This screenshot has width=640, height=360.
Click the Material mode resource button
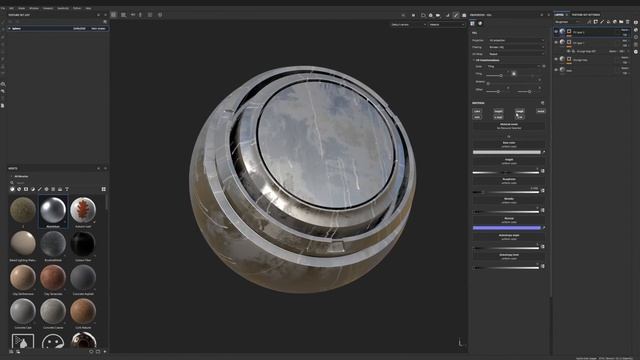tap(509, 126)
